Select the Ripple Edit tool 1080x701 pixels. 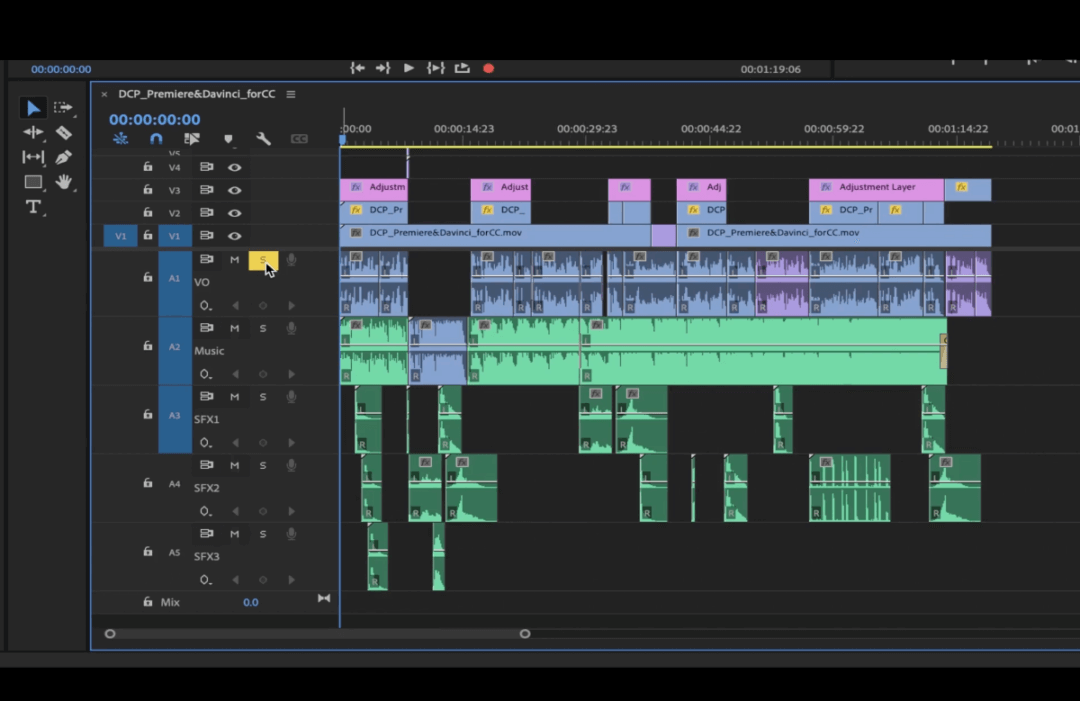(33, 132)
